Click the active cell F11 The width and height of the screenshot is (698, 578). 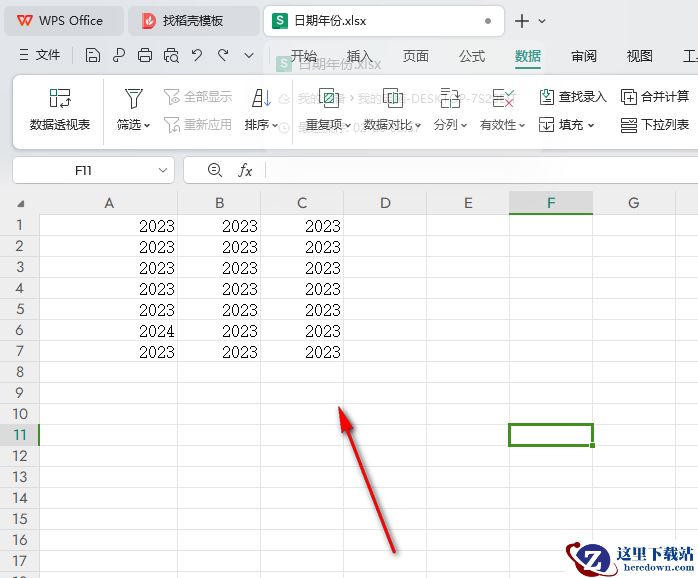pyautogui.click(x=551, y=435)
